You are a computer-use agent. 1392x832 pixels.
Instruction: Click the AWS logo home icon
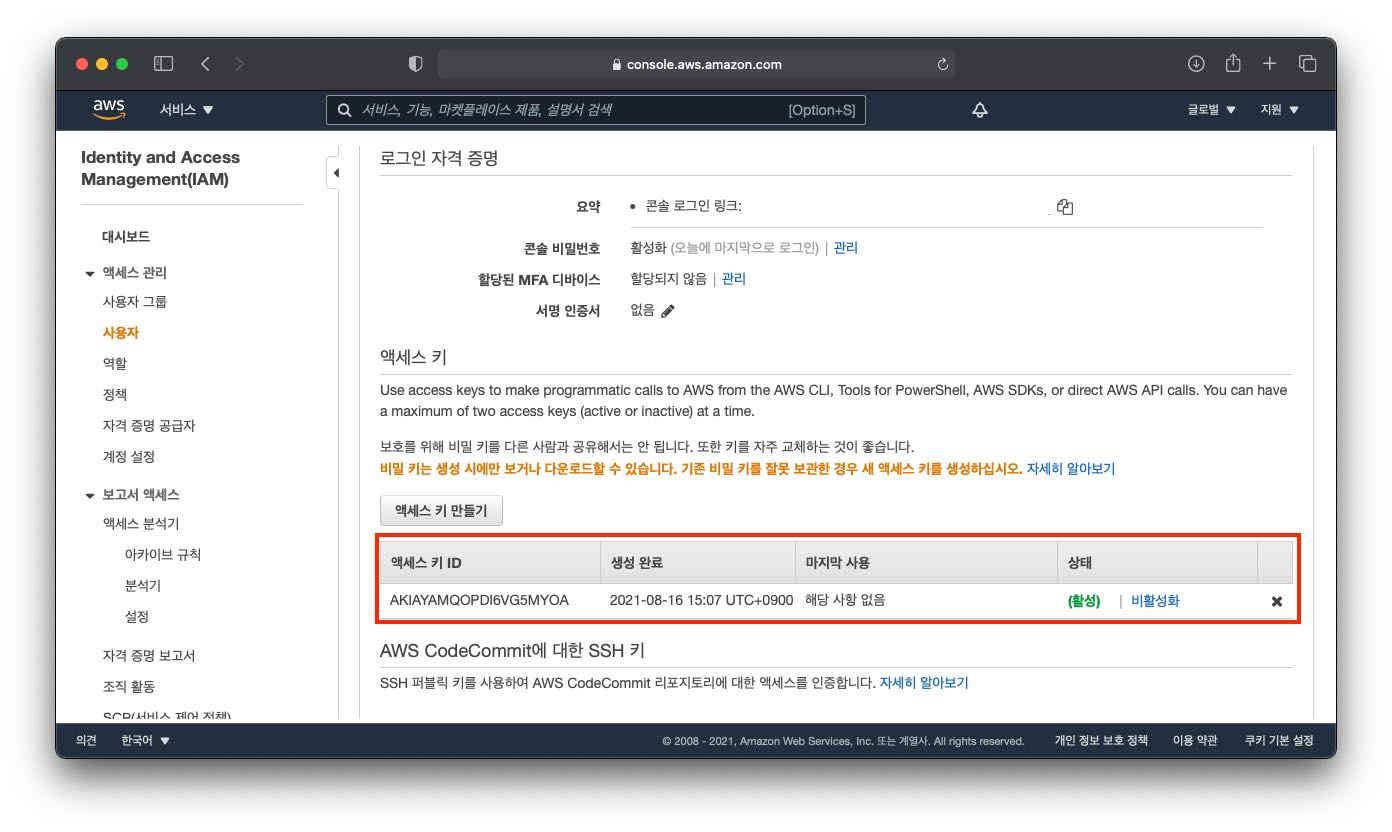coord(109,109)
